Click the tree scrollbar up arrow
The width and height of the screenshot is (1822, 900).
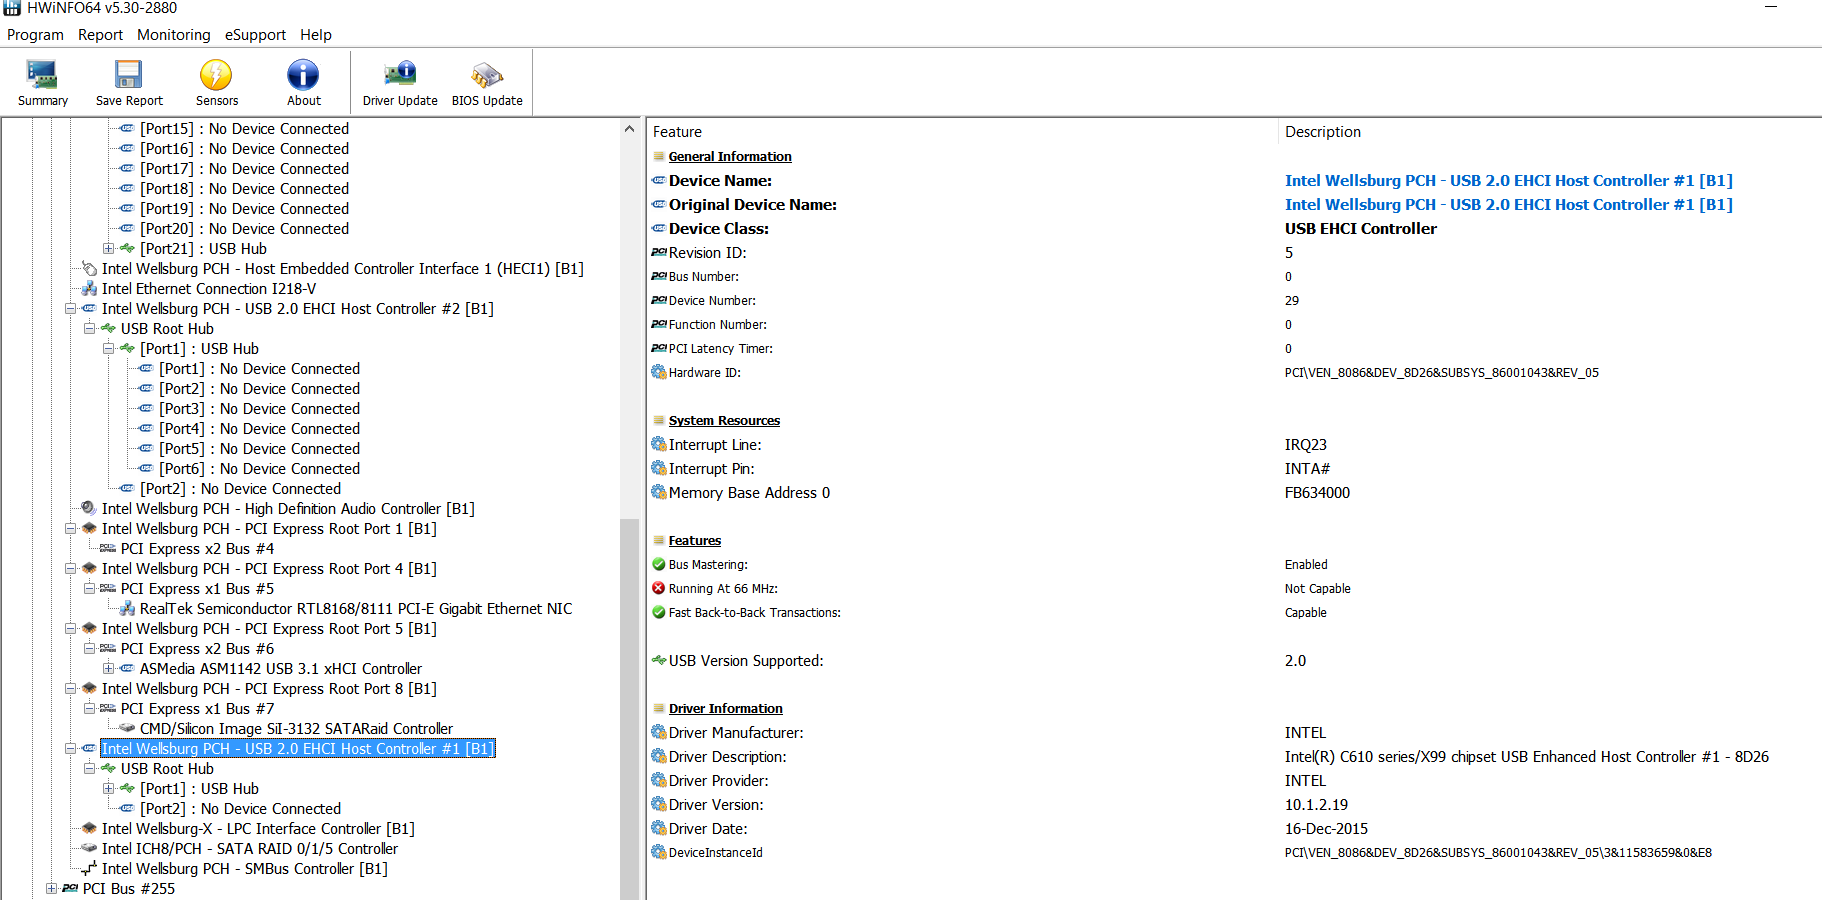(629, 129)
